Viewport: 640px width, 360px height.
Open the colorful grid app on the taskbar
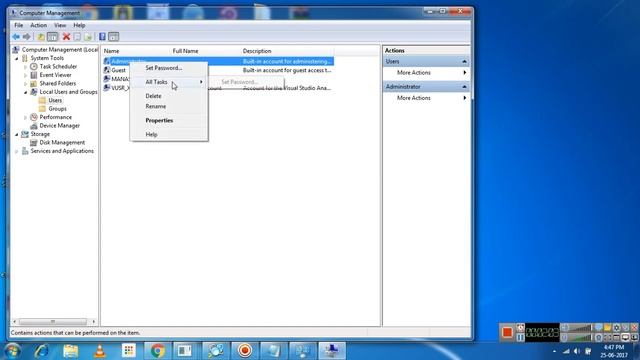point(129,351)
